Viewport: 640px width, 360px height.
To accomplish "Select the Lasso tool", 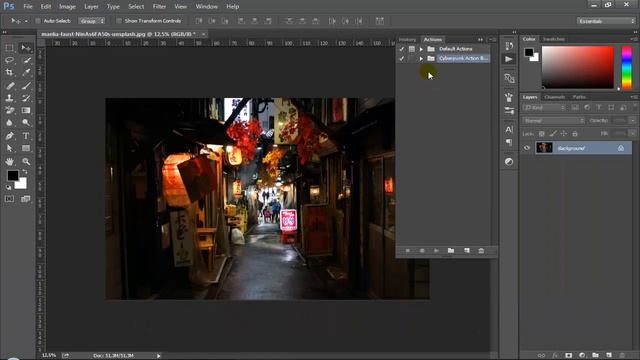I will pos(9,60).
